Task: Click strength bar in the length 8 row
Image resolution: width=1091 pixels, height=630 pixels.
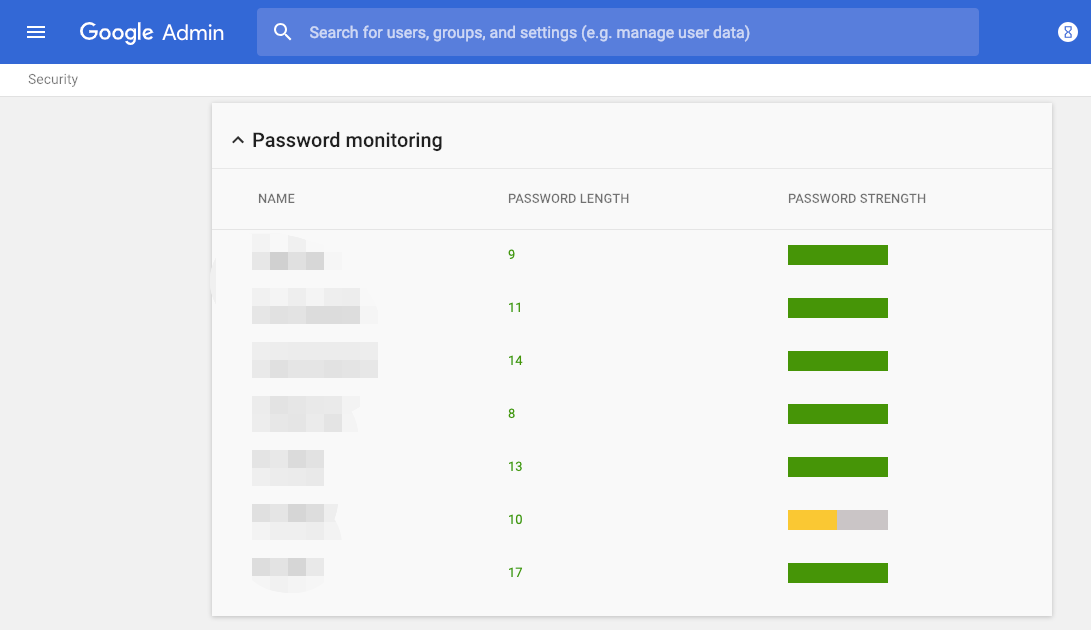Action: (x=838, y=414)
